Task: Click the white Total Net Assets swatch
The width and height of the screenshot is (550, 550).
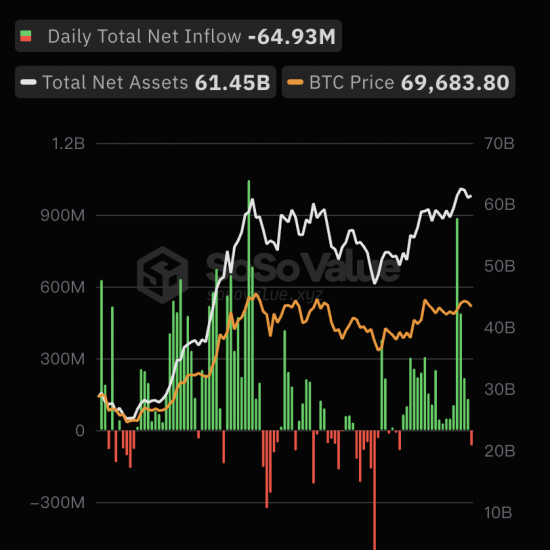Action: point(28,82)
